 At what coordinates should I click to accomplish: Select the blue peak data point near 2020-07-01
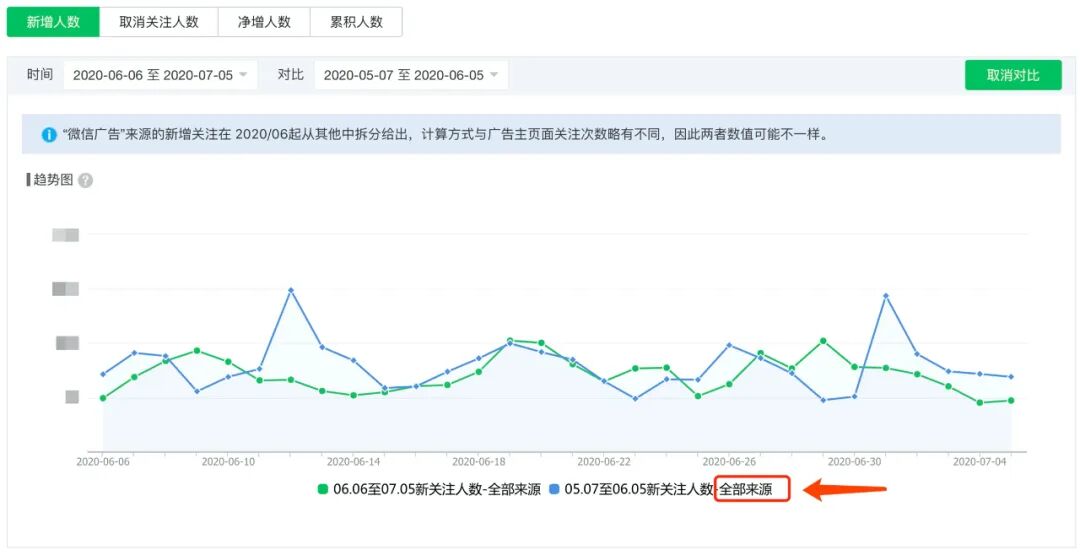coord(886,296)
